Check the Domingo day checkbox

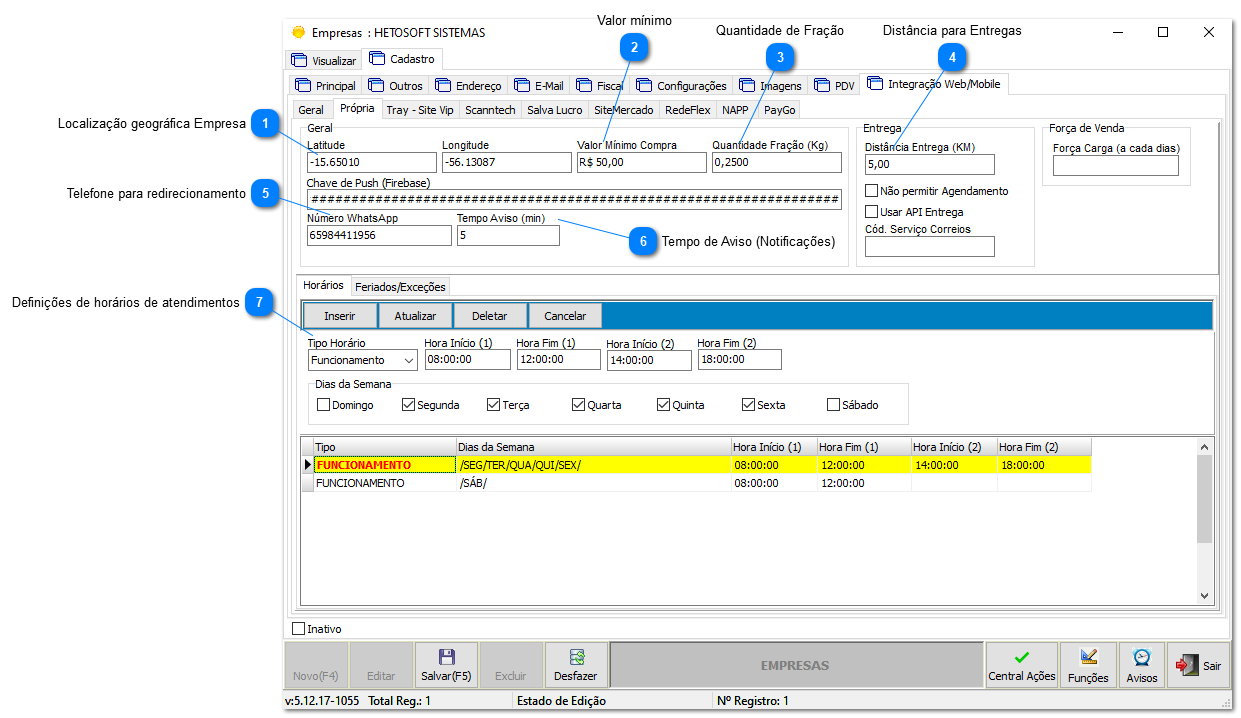pos(323,404)
